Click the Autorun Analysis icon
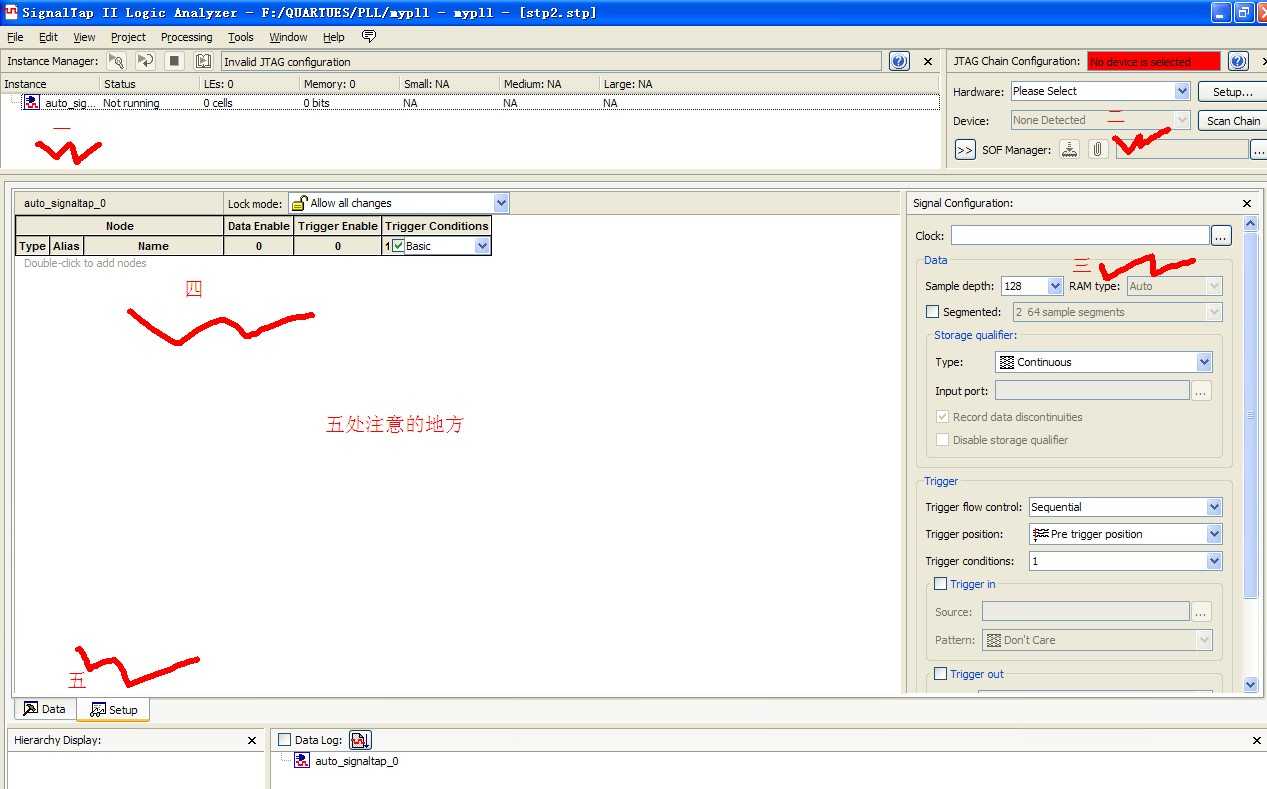The width and height of the screenshot is (1267, 789). 145,61
